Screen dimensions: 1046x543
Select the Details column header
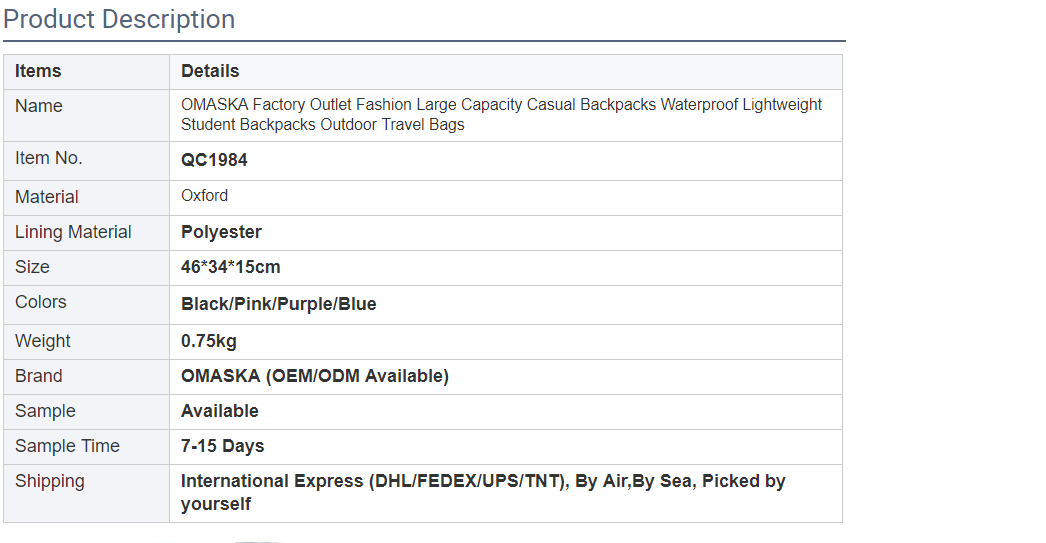pyautogui.click(x=210, y=71)
